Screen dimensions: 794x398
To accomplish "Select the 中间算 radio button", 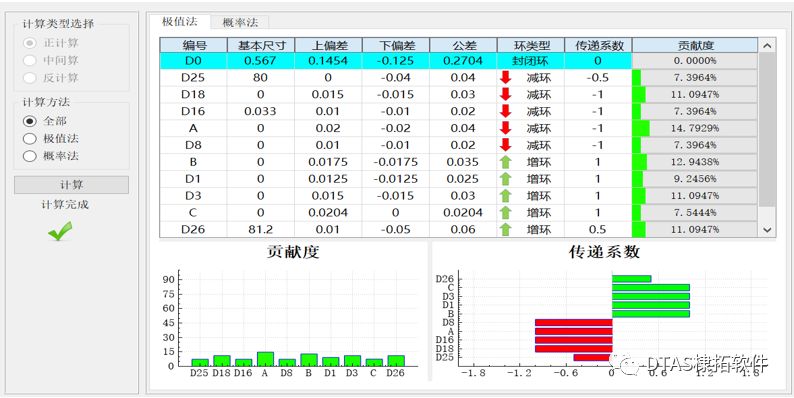I will pos(30,60).
